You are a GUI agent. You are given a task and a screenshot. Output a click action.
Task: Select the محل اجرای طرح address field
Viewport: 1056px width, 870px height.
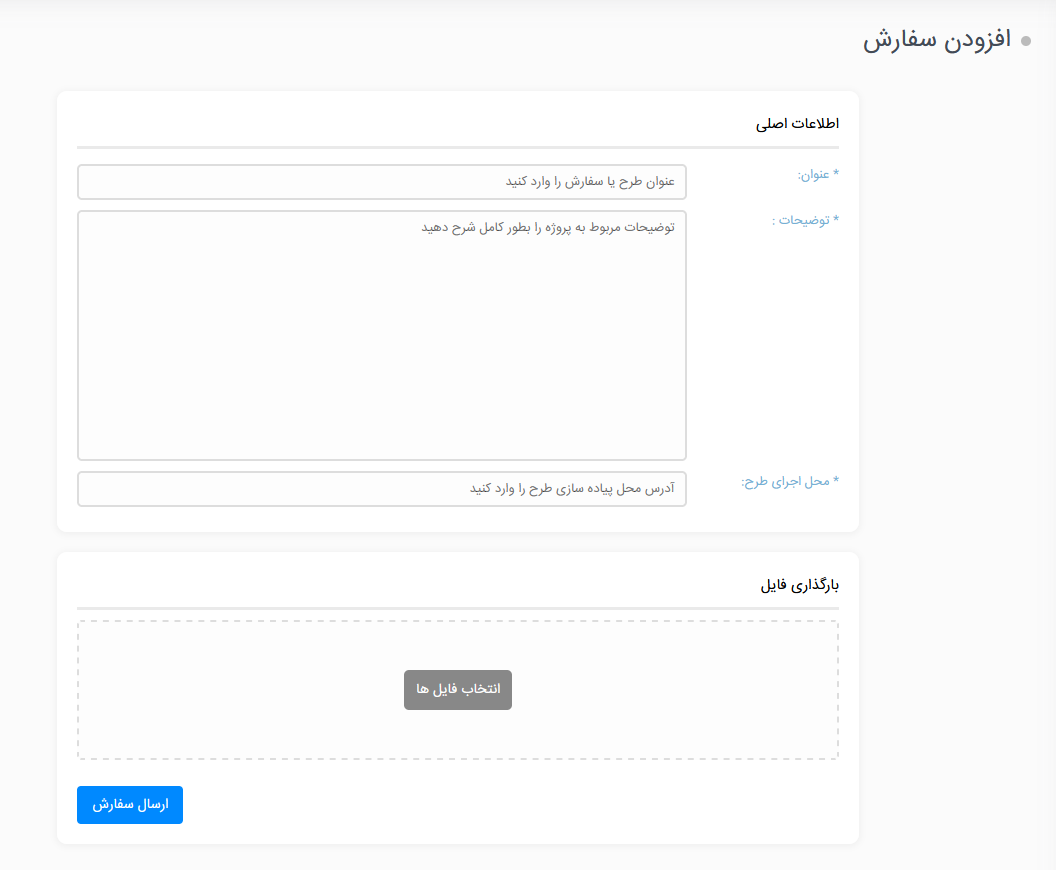click(382, 489)
